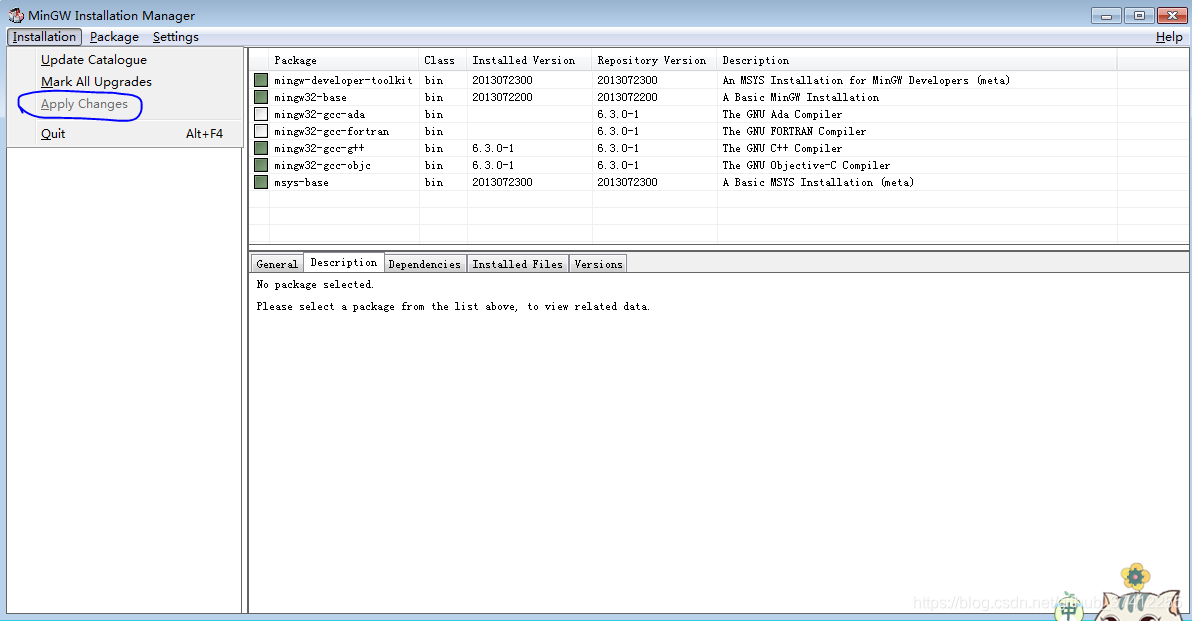This screenshot has width=1192, height=621.
Task: Select the mingw32-gcc-objc package name
Action: [322, 165]
